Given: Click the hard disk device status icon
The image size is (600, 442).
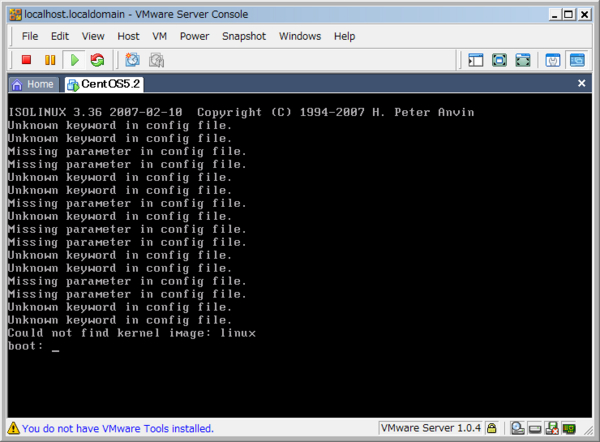Looking at the screenshot, I should (x=518, y=428).
